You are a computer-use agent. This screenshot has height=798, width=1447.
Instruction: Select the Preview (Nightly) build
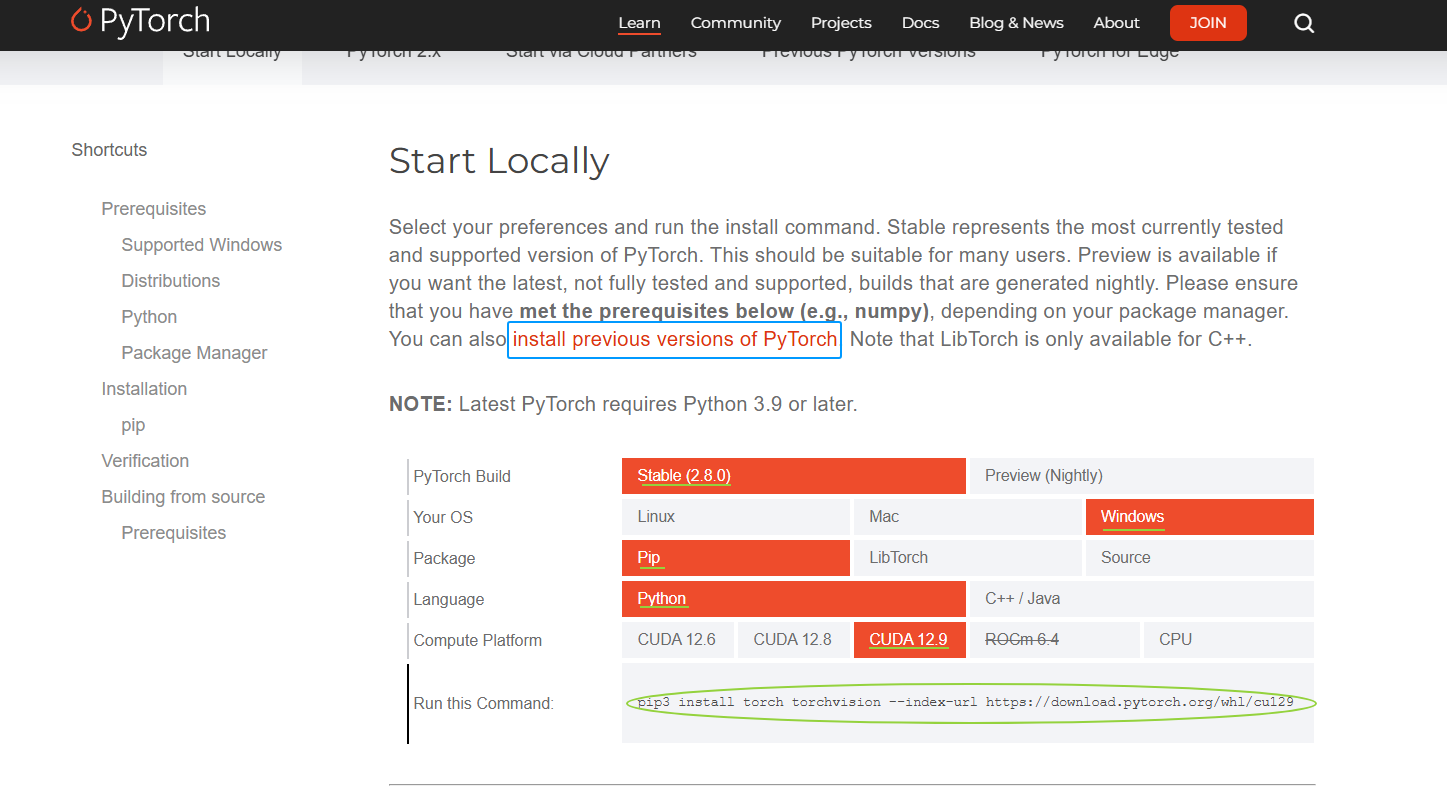[1142, 476]
